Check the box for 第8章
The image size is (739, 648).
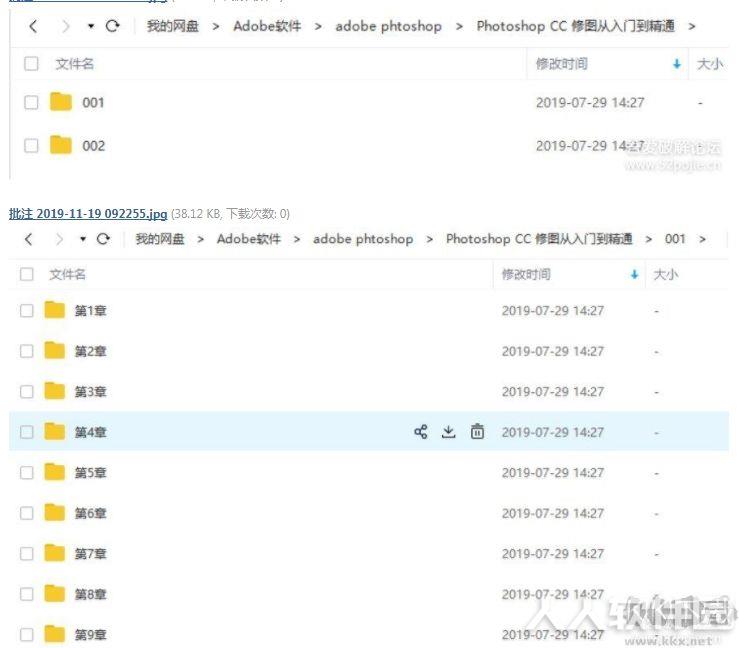pyautogui.click(x=27, y=594)
